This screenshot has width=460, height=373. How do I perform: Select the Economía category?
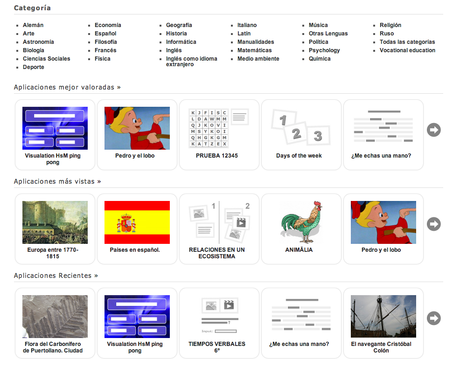point(108,25)
